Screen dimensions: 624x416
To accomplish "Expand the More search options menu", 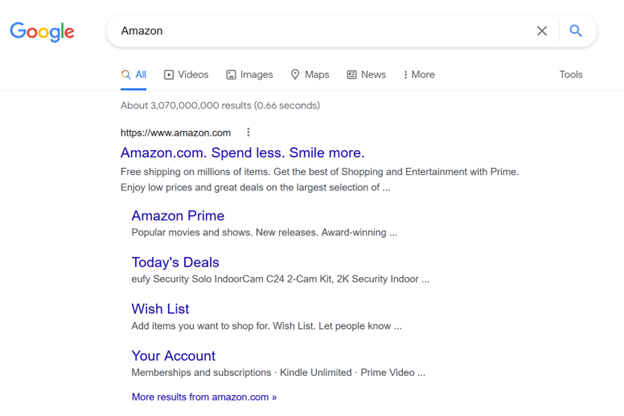I will point(419,74).
